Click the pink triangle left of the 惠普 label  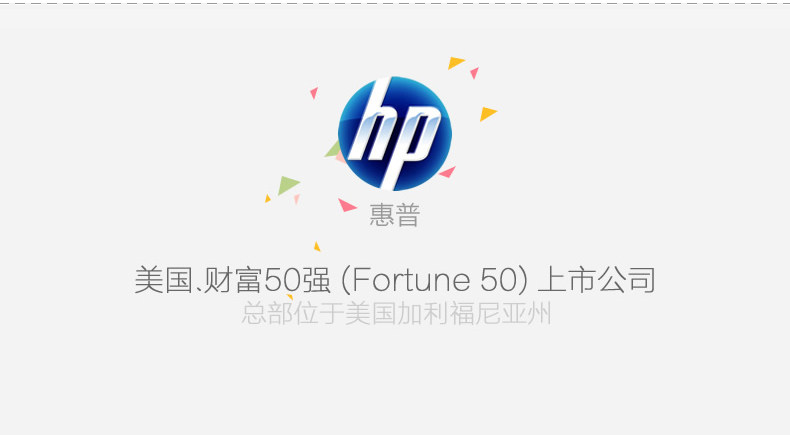[x=347, y=205]
